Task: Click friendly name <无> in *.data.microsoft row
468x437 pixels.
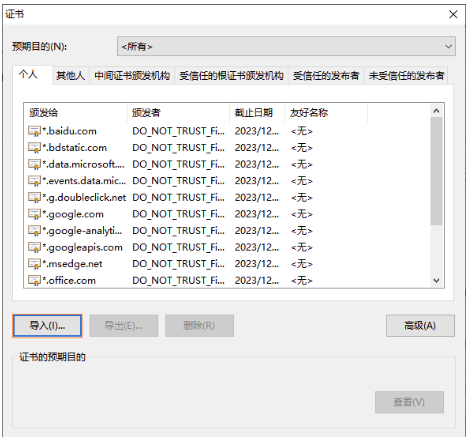Action: tap(302, 164)
